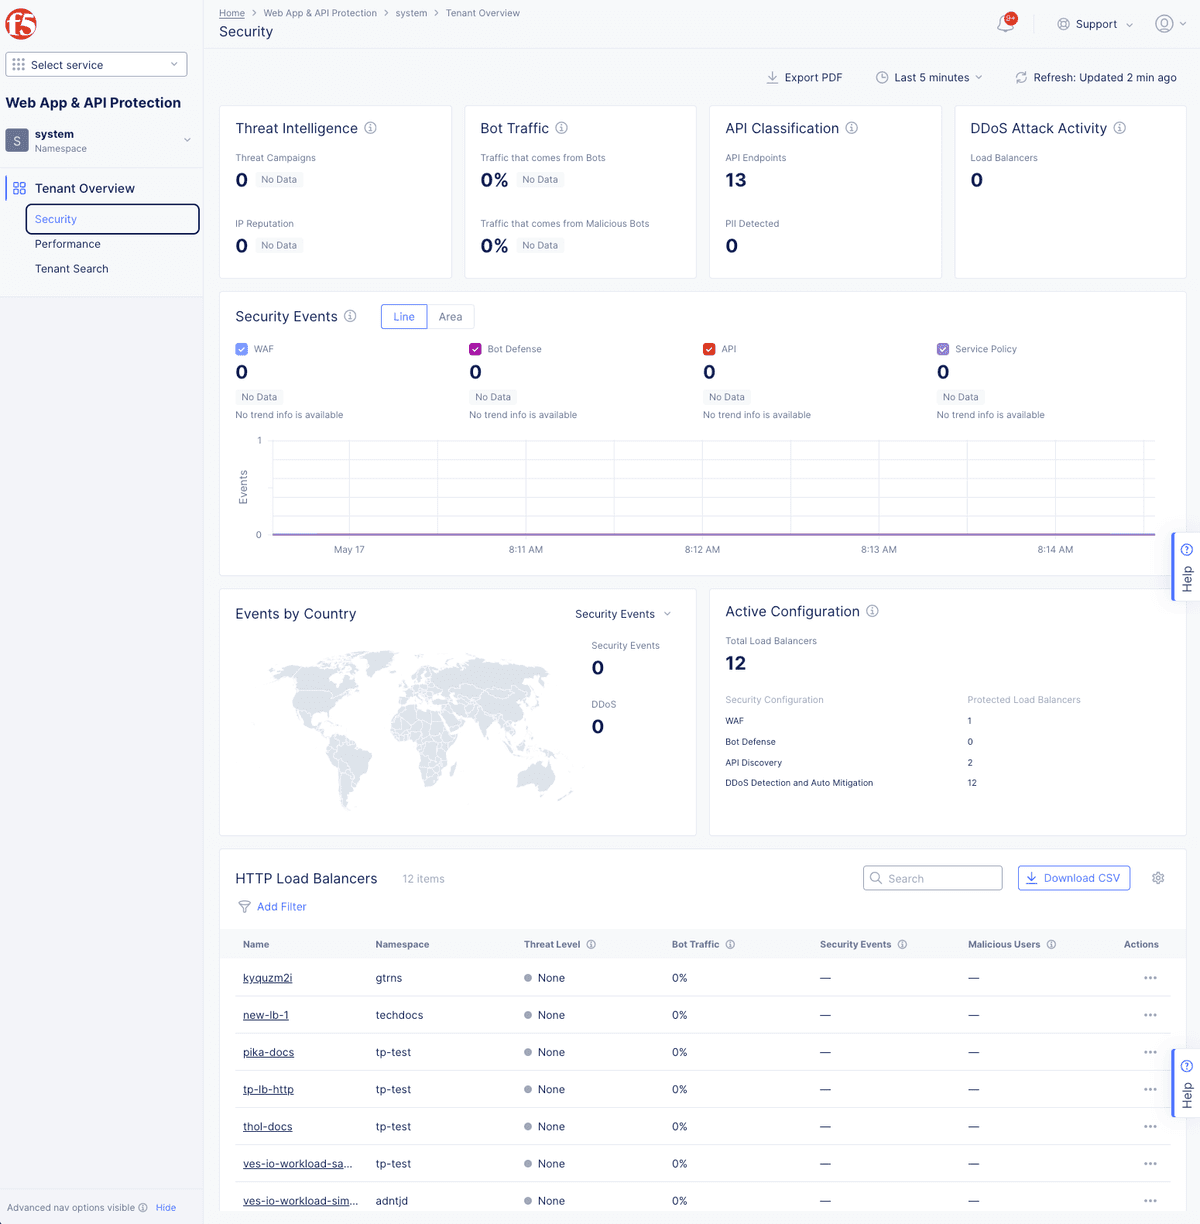Toggle the Service Policy checkbox
Screen dimensions: 1200x1224
point(942,348)
